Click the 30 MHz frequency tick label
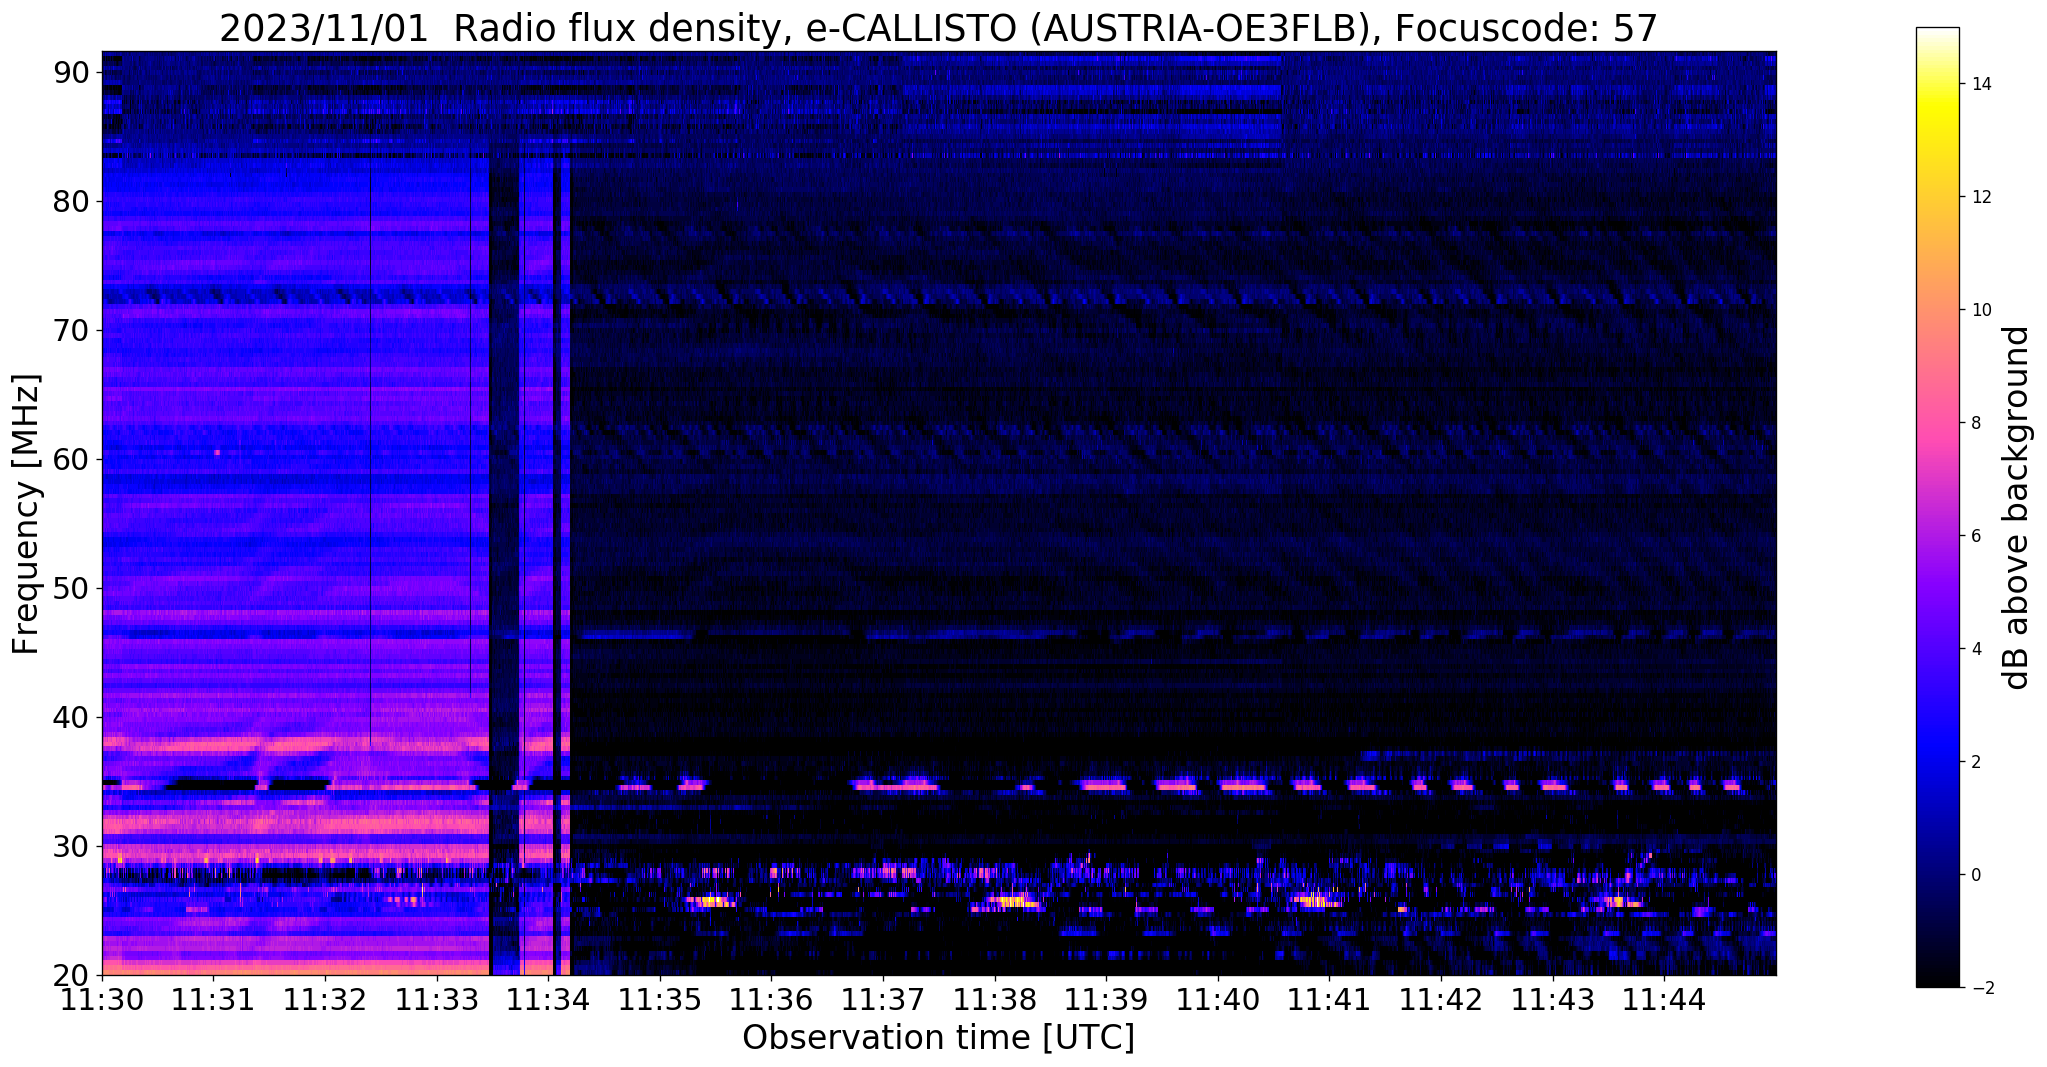Image resolution: width=2047 pixels, height=1067 pixels. (72, 846)
